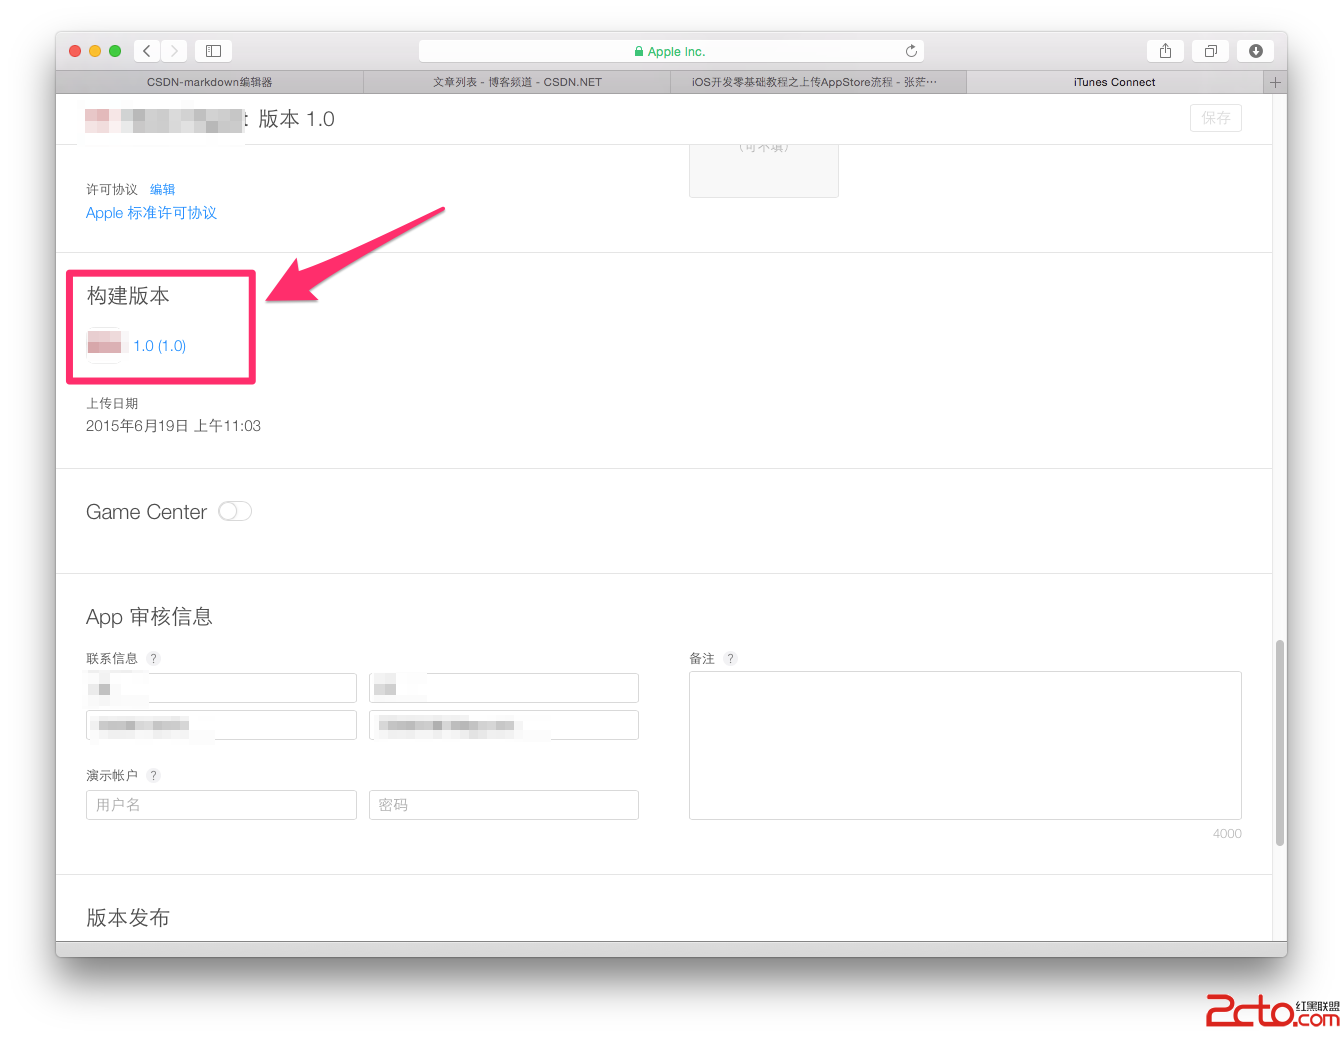Click the 版本 1.0 page title
Screen dimensions: 1343x1037
click(x=296, y=119)
